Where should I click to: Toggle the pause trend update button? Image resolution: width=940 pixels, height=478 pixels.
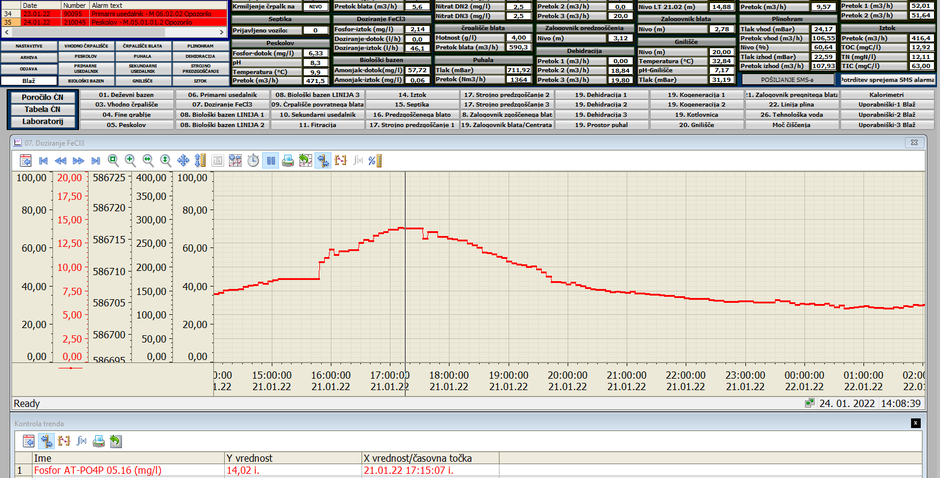click(x=271, y=160)
